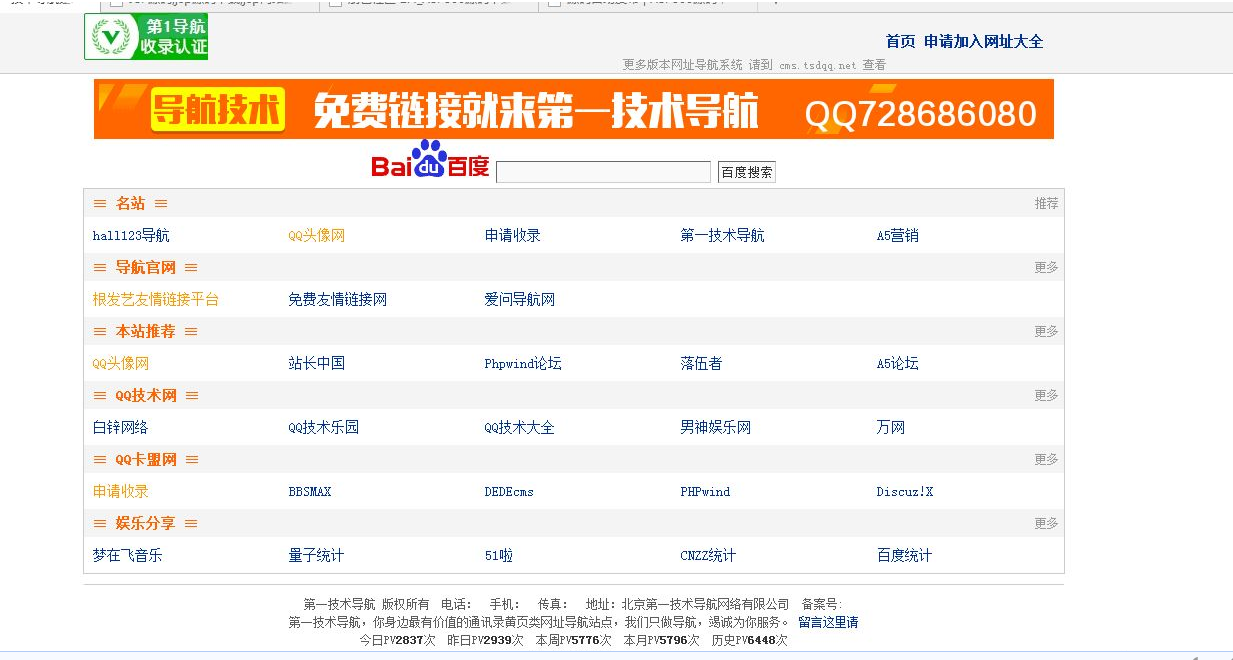The width and height of the screenshot is (1233, 660).
Task: Check the middle checkbox at page top
Action: [334, 4]
